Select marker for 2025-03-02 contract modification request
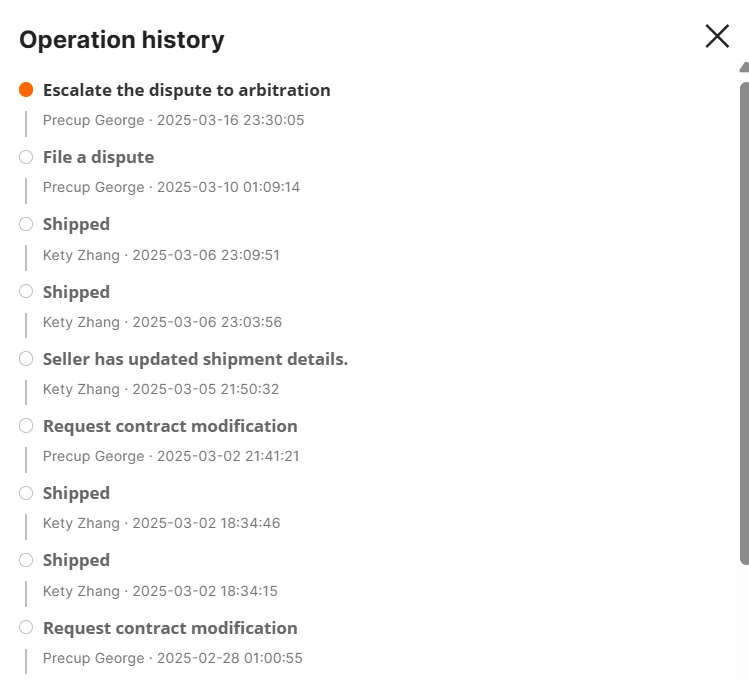Screen dimensions: 749x680 pos(26,426)
